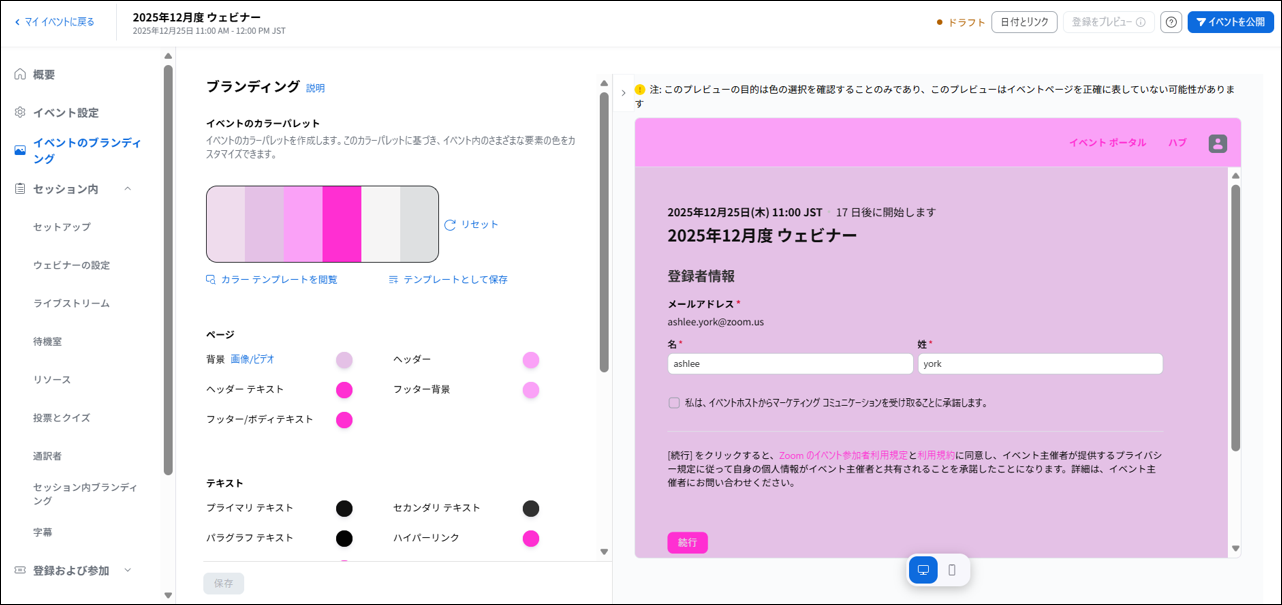Click the イベント設定 gear icon
This screenshot has height=605, width=1282.
[20, 112]
